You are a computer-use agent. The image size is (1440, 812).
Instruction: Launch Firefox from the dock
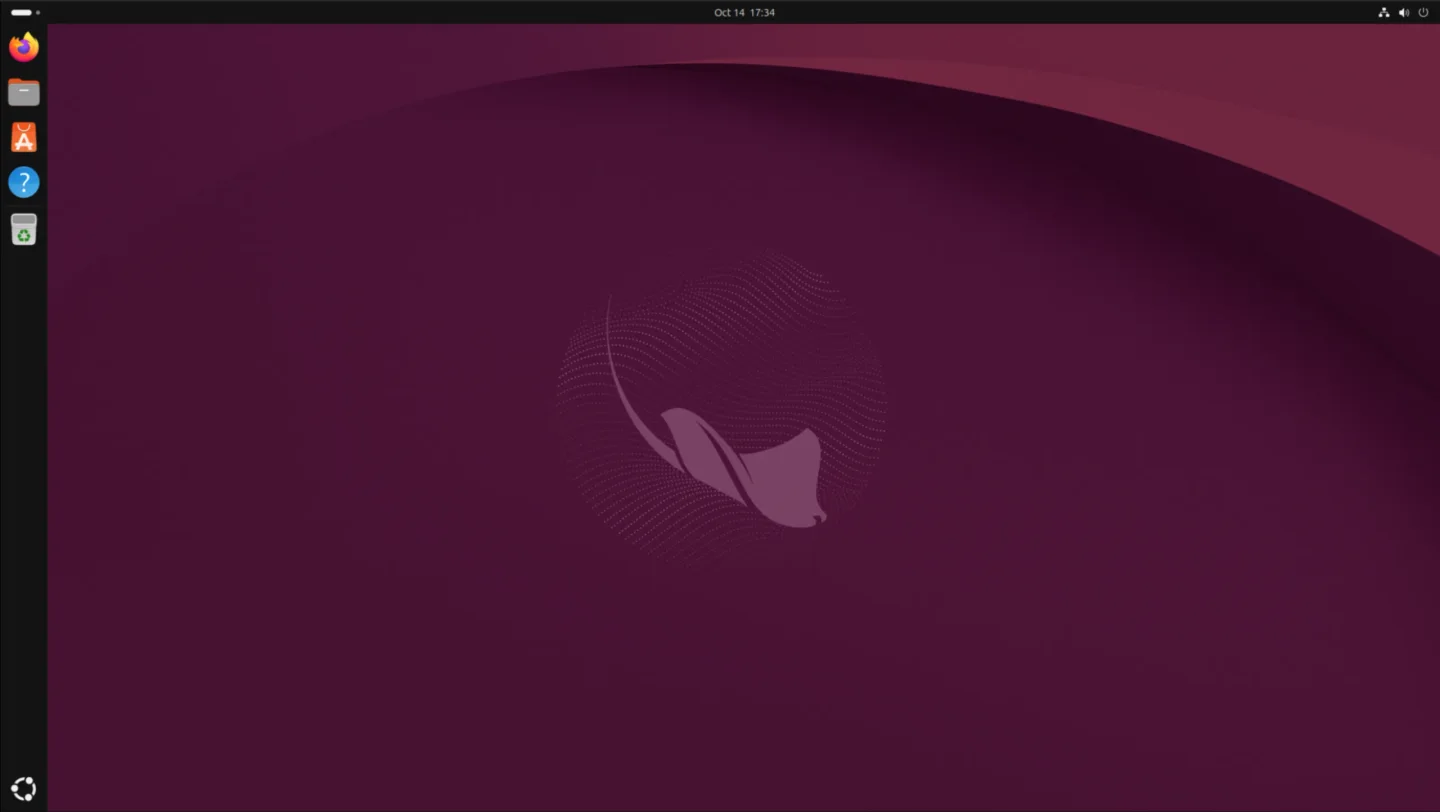coord(23,47)
